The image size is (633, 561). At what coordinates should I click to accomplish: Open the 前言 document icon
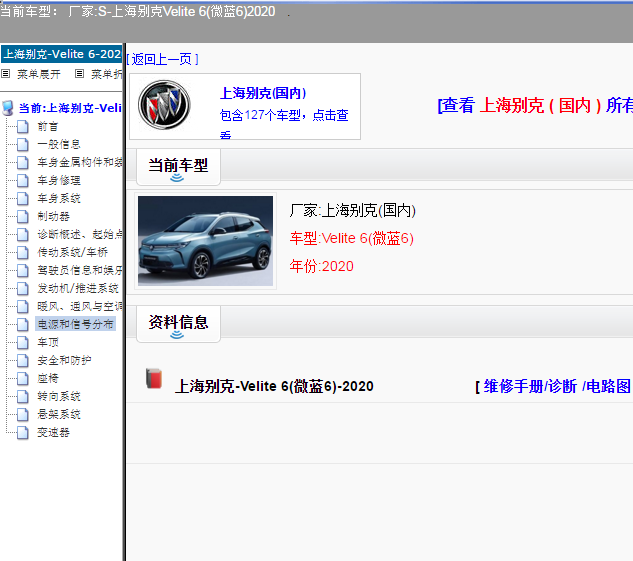pyautogui.click(x=23, y=126)
